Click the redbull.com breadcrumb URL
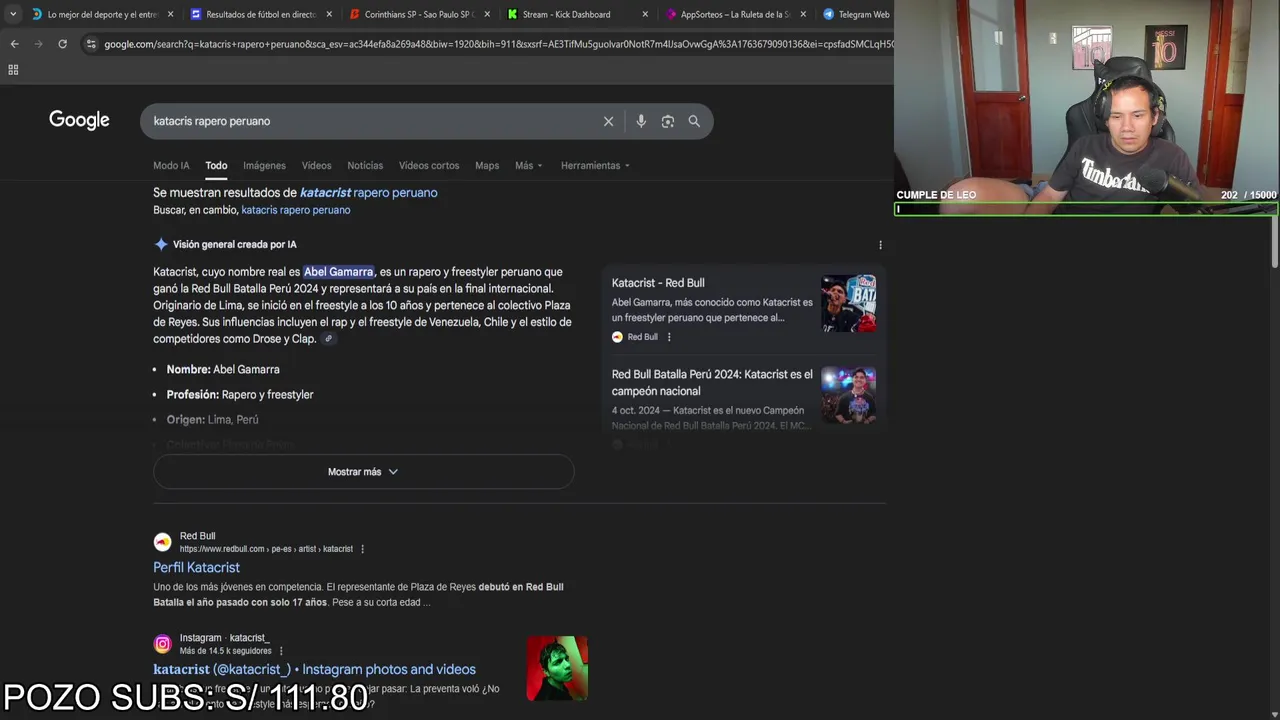This screenshot has width=1280, height=720. click(x=266, y=549)
